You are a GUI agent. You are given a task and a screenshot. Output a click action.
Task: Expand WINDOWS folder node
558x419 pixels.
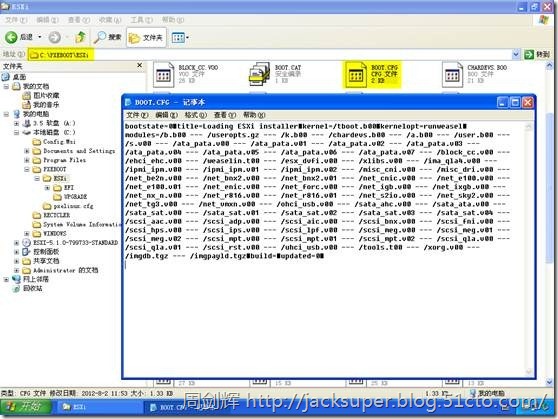[x=27, y=234]
